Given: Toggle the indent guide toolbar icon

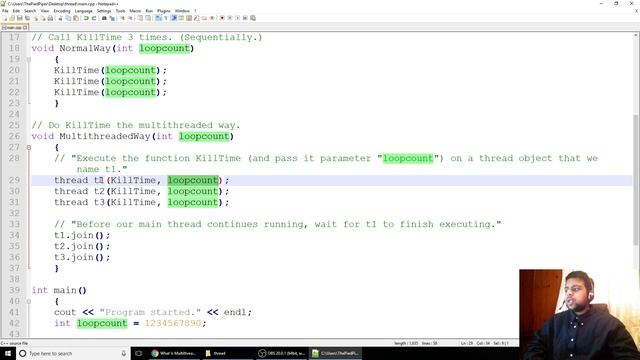Looking at the screenshot, I should click(173, 18).
